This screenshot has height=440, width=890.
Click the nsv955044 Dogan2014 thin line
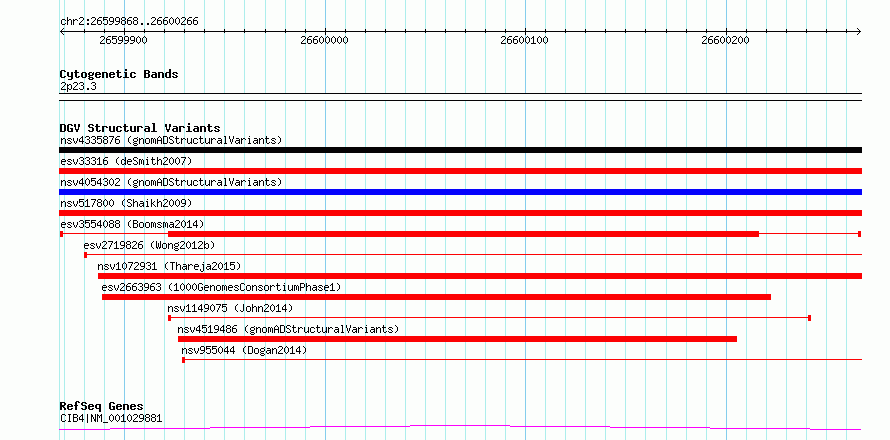click(x=522, y=360)
